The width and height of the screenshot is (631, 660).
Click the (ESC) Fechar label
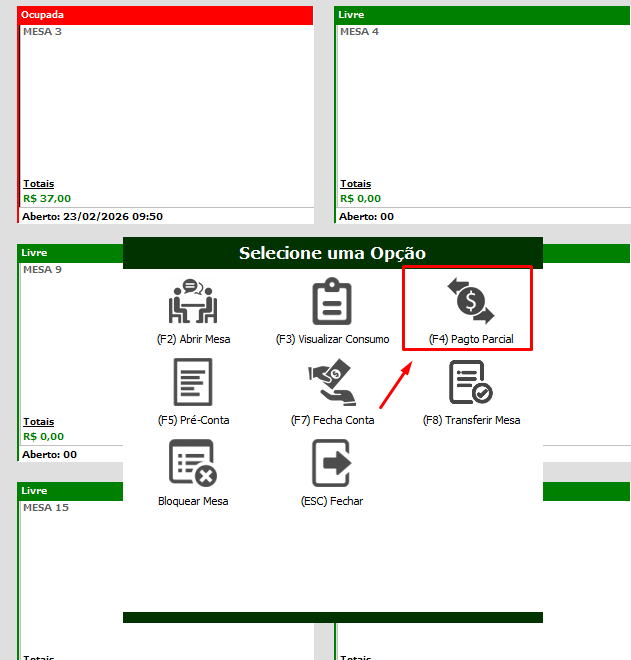pos(332,501)
